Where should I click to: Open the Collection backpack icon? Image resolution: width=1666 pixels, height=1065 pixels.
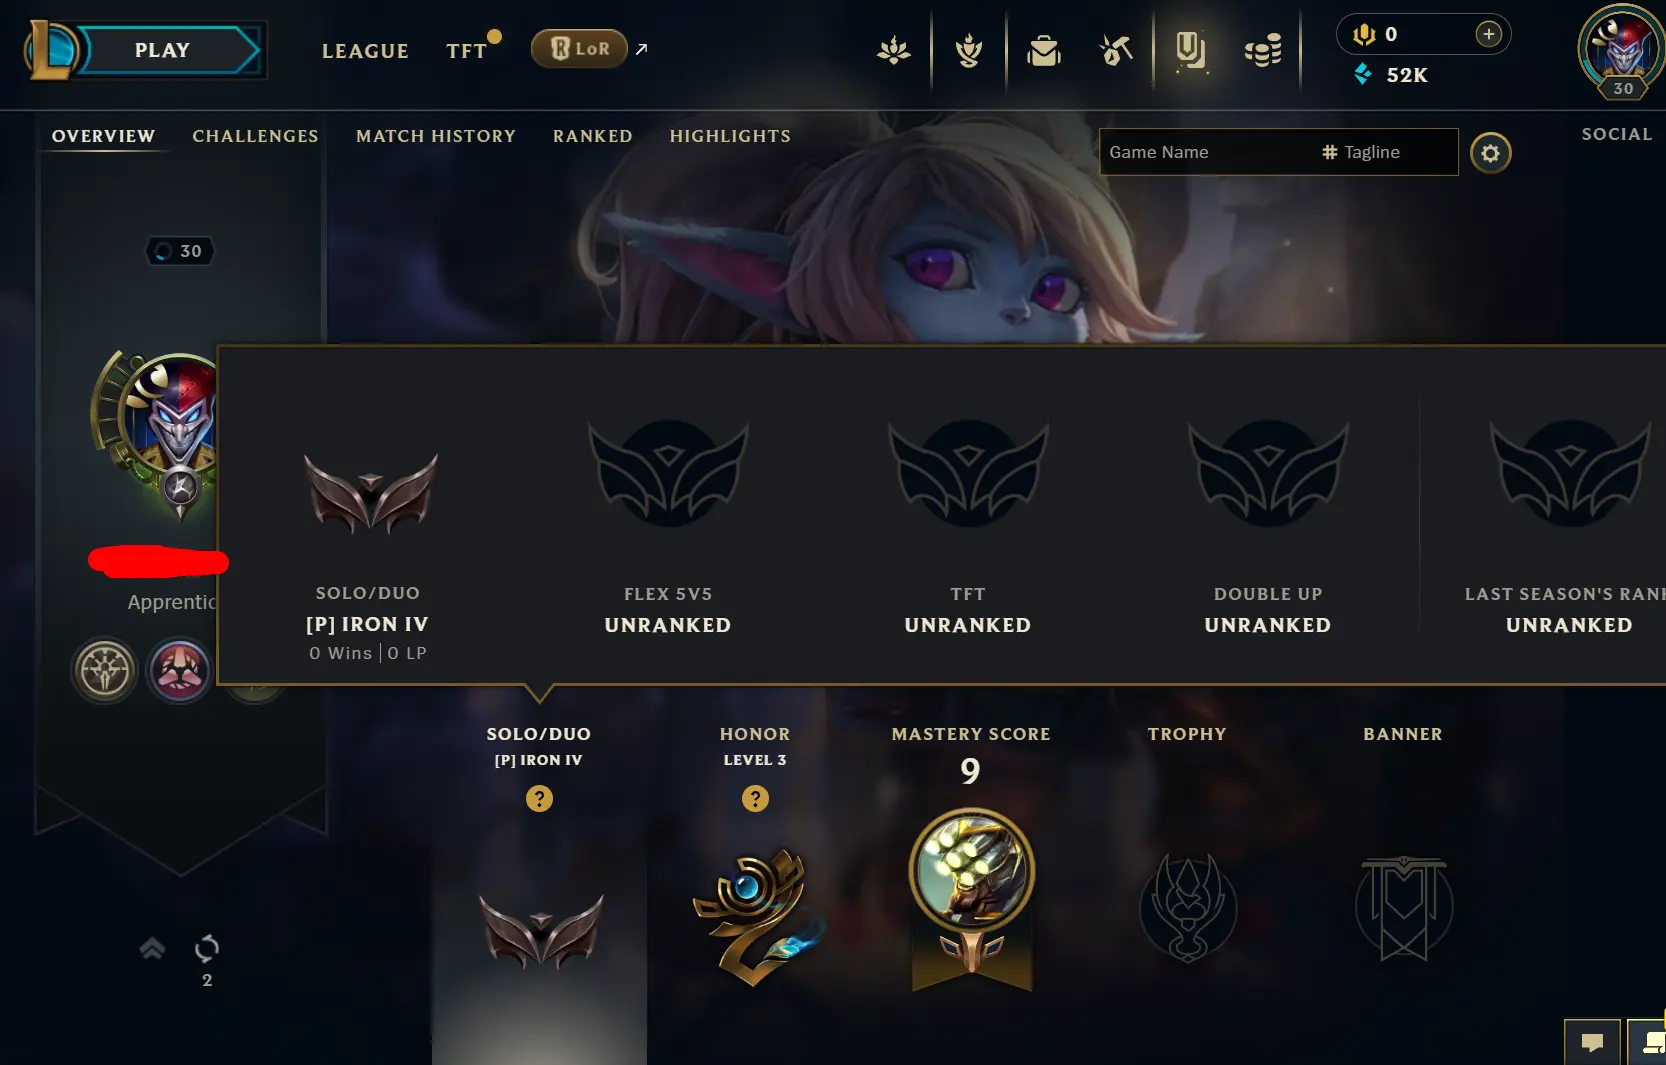click(1043, 50)
